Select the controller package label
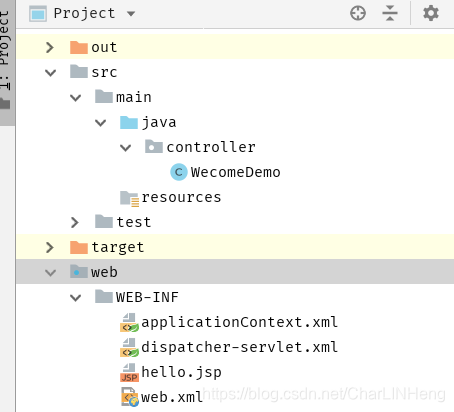 pyautogui.click(x=211, y=147)
